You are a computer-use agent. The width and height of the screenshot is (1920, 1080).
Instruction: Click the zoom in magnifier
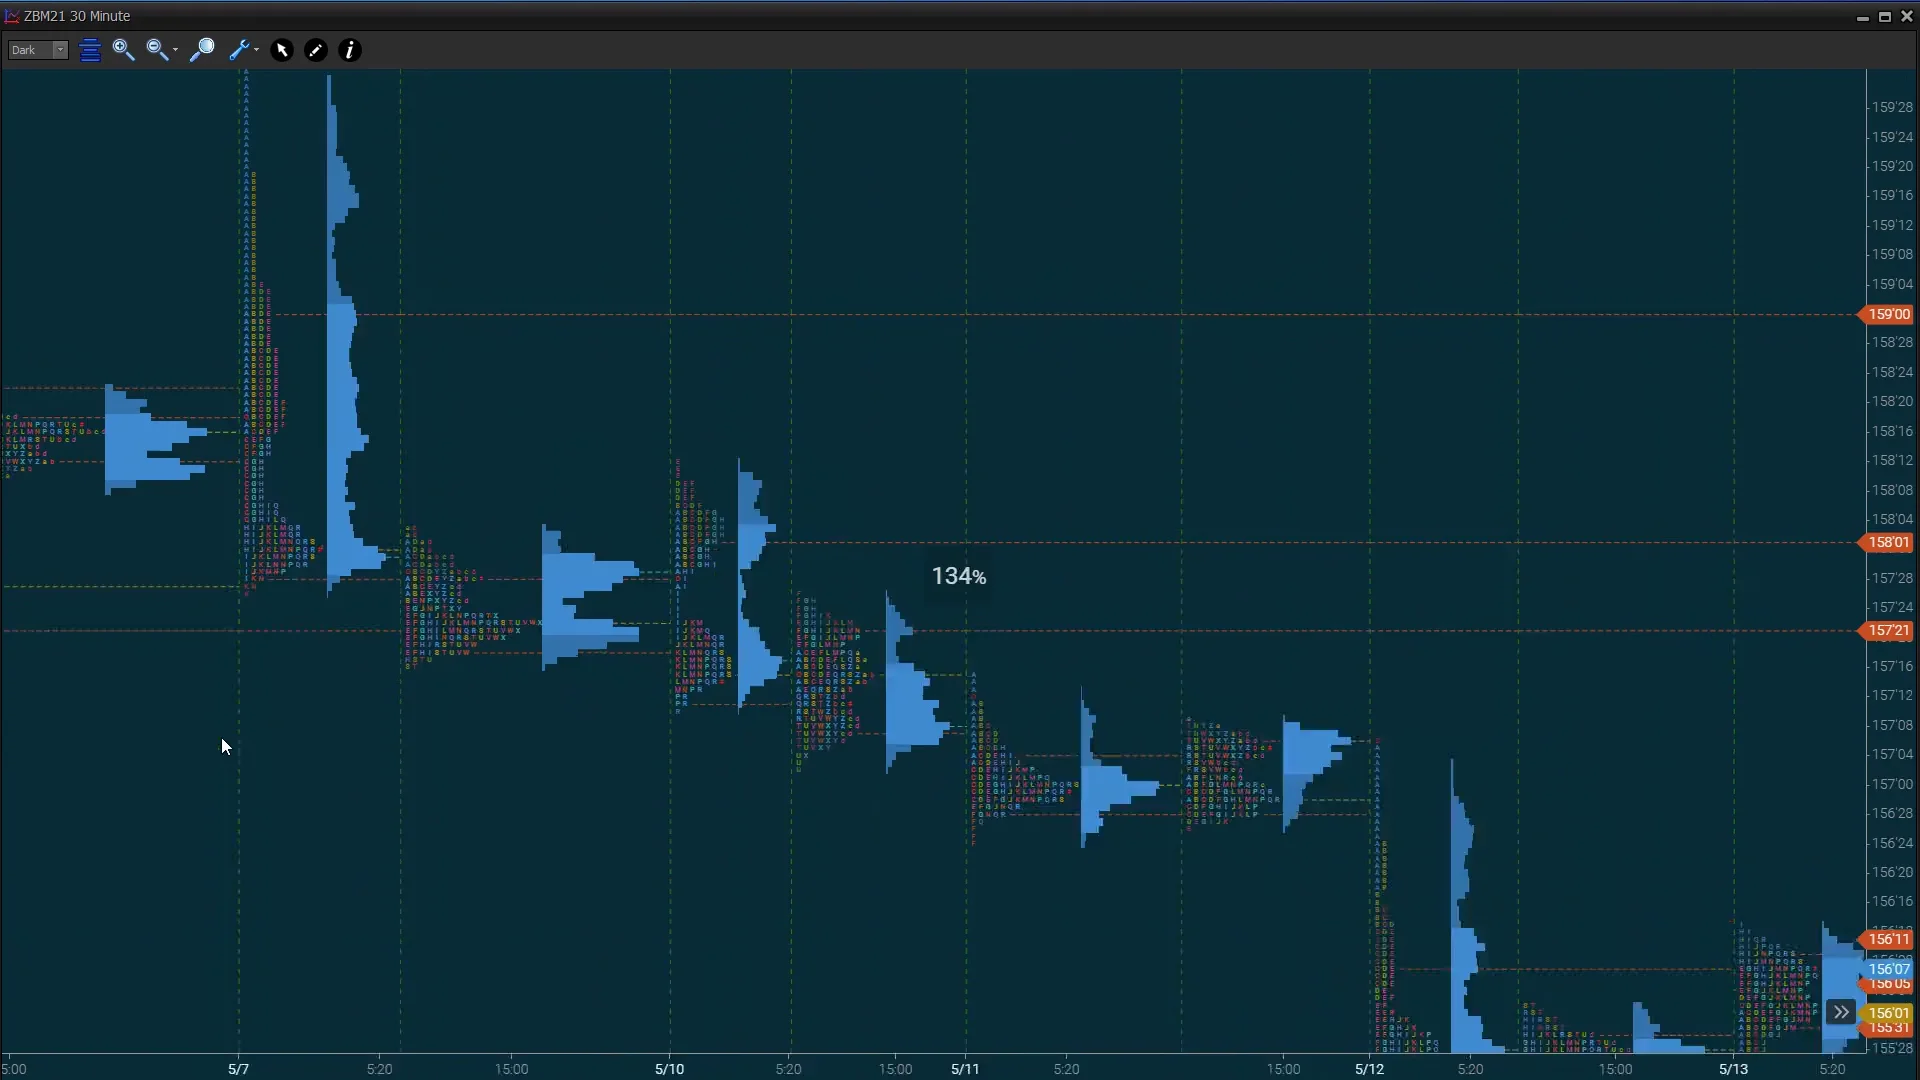pyautogui.click(x=123, y=50)
